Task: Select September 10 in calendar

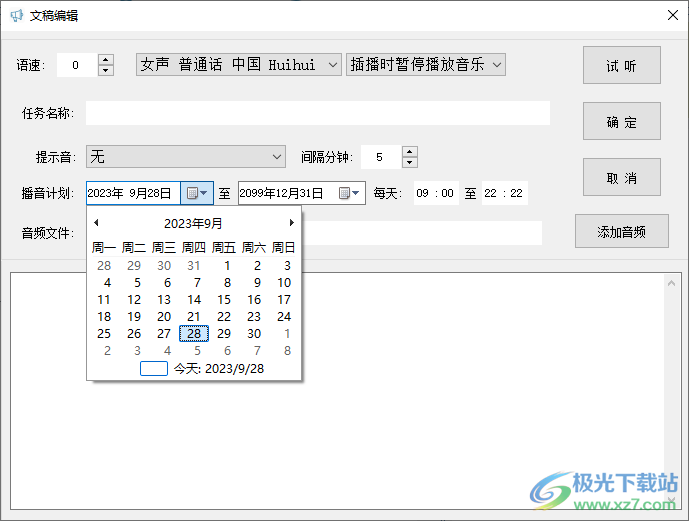Action: click(284, 282)
